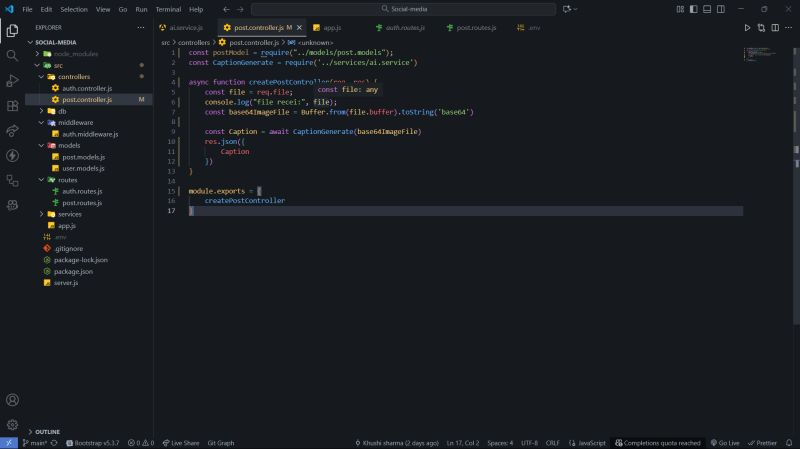Open Thunder Client lightning icon
This screenshot has width=800, height=449.
click(12, 156)
